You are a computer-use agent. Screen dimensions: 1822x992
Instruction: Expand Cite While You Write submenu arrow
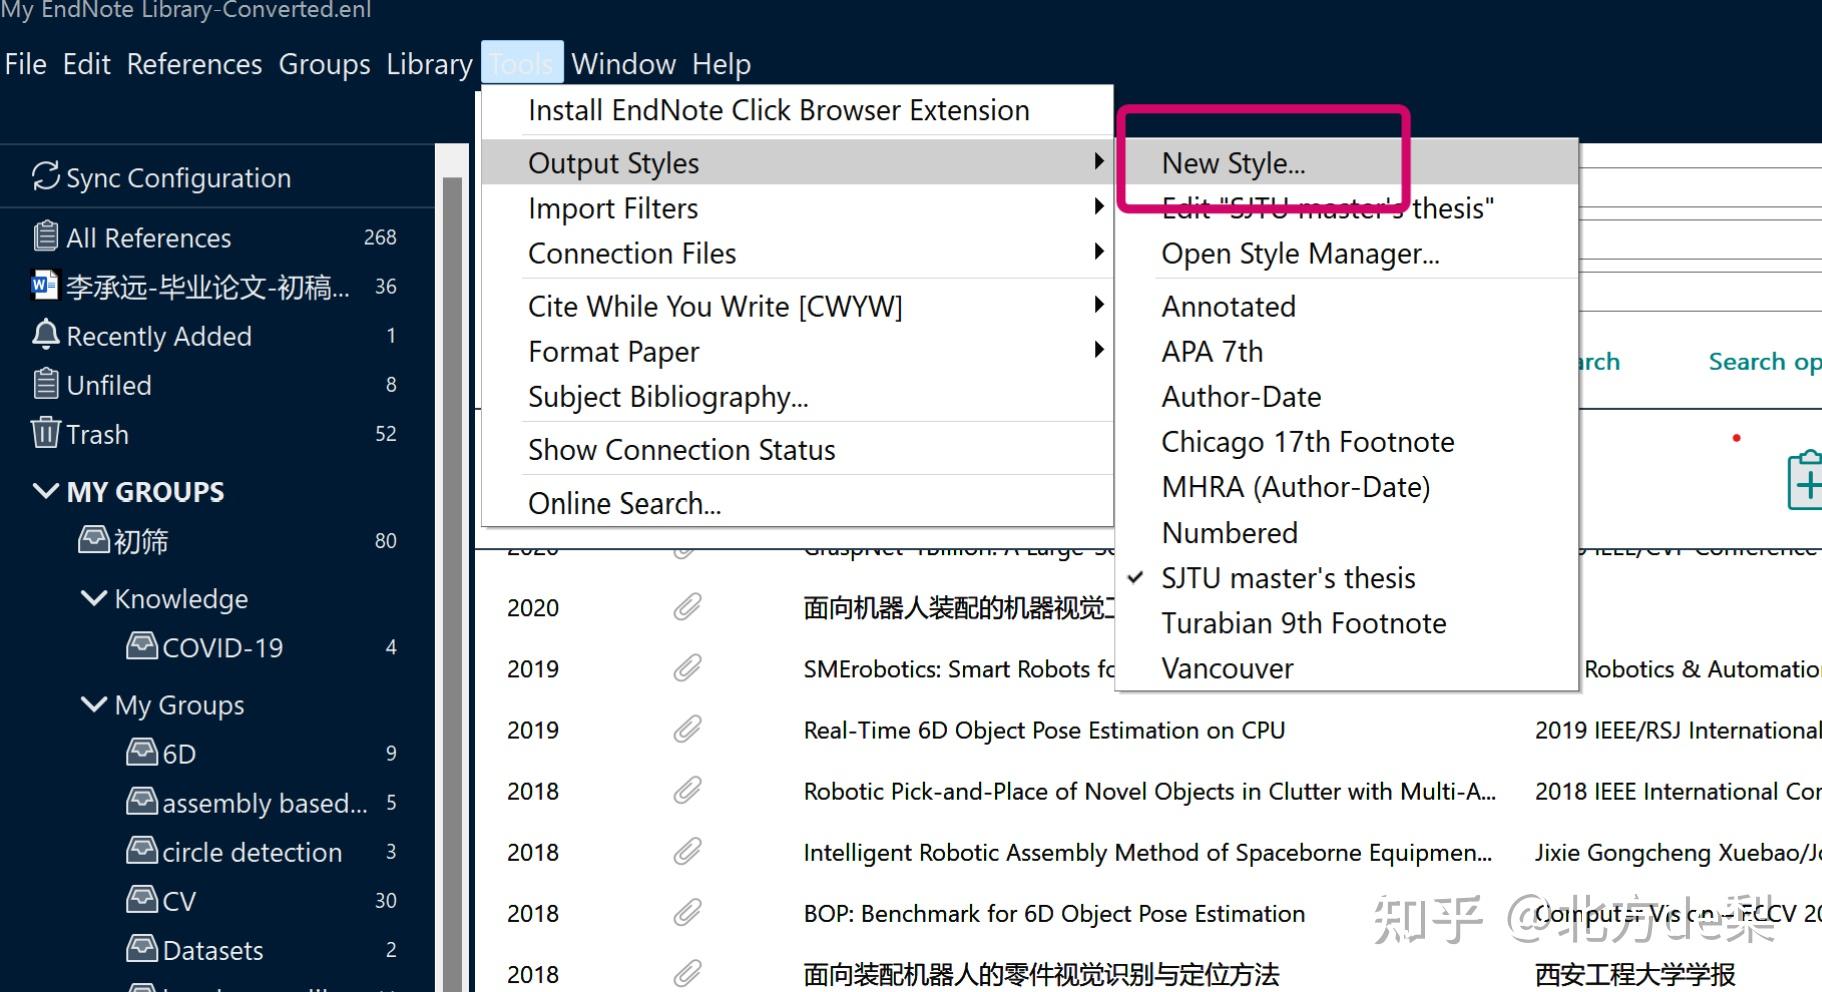pyautogui.click(x=1098, y=304)
